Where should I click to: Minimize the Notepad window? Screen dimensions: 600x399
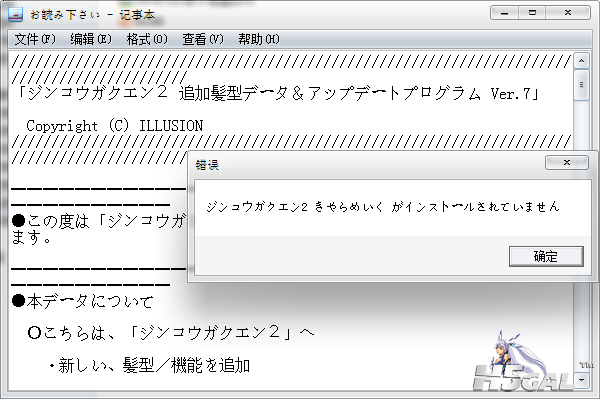tap(504, 13)
